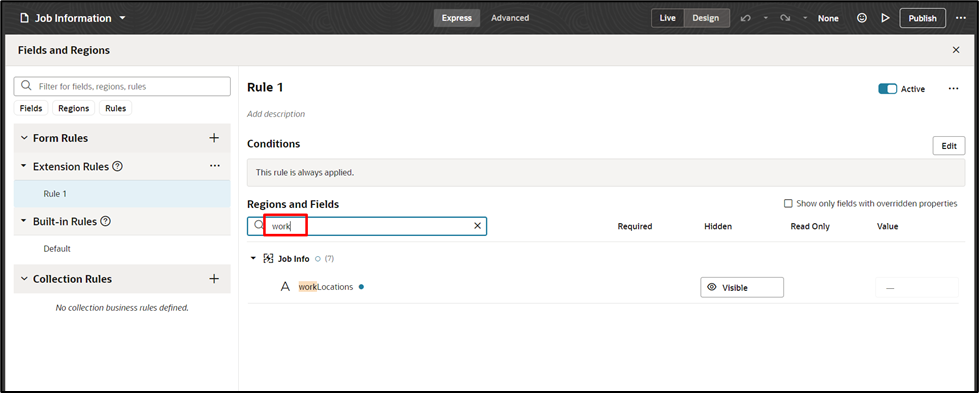This screenshot has width=979, height=393.
Task: Switch to the Advanced tab
Action: [x=510, y=18]
